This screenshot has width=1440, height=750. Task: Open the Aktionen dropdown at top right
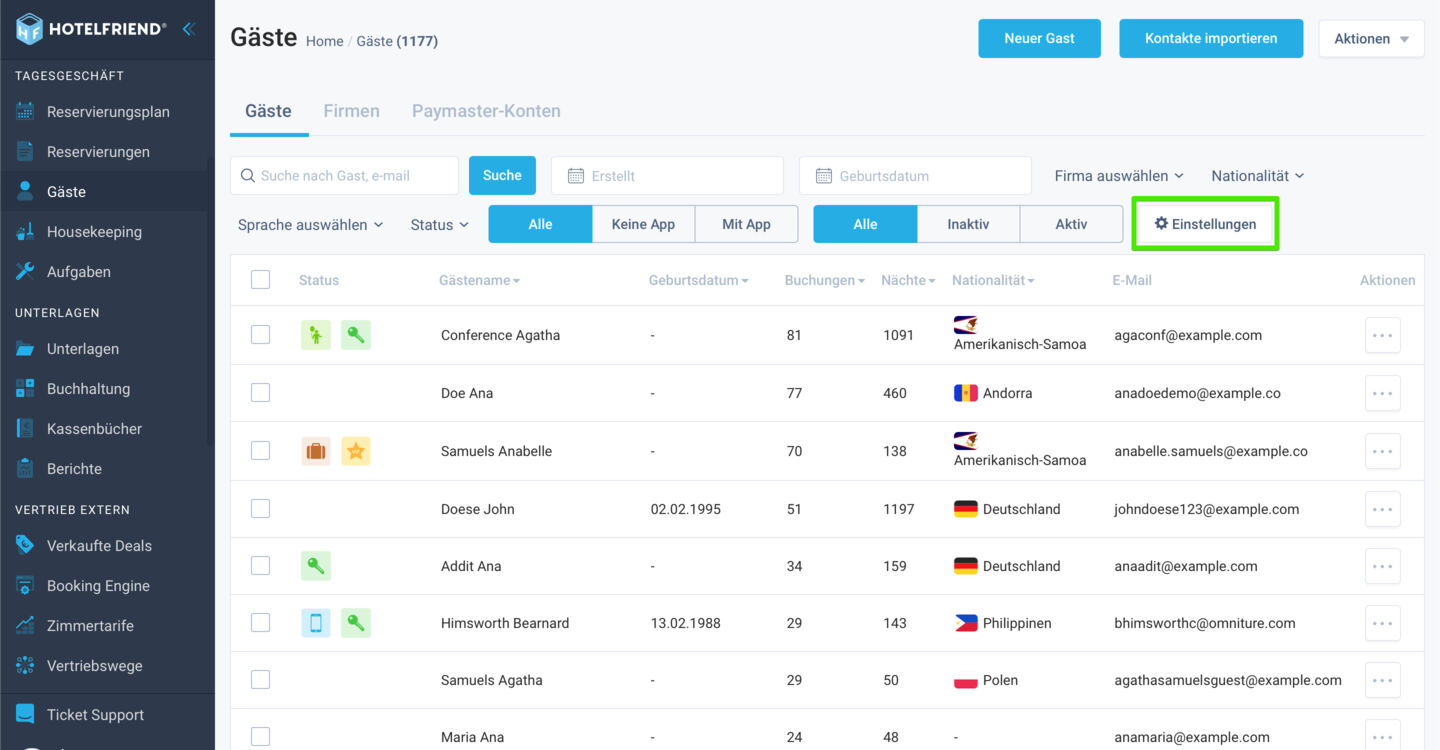(1371, 39)
